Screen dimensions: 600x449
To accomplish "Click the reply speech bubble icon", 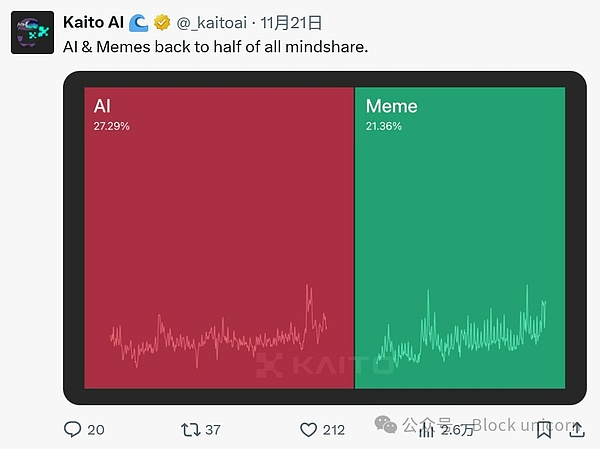I will [72, 429].
